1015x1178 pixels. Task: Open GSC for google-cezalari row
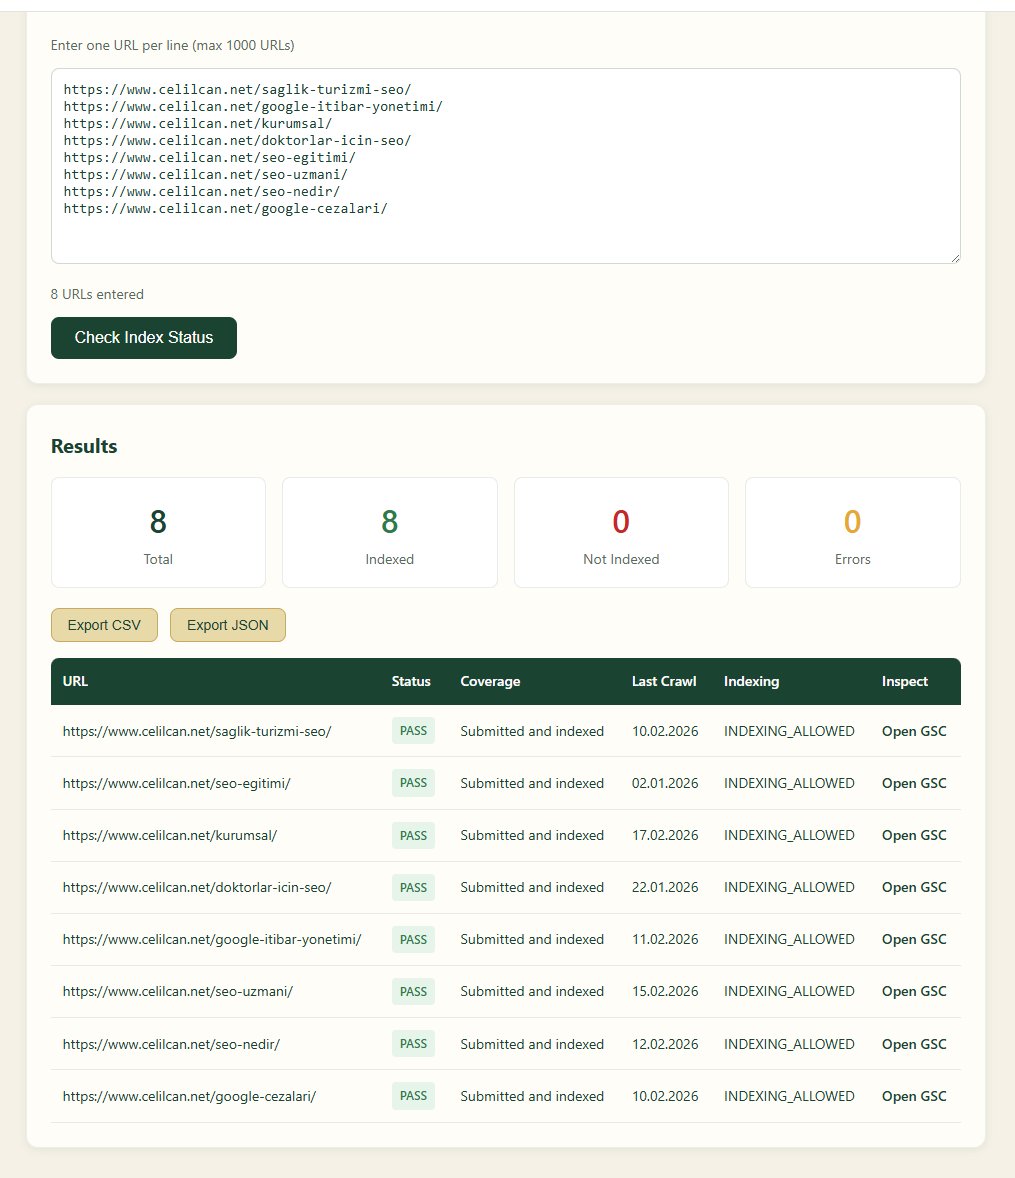tap(914, 1096)
